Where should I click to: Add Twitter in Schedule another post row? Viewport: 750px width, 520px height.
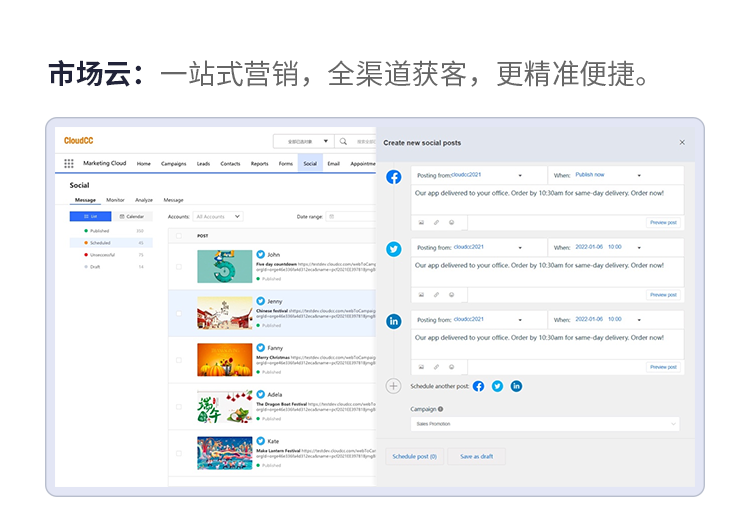tap(497, 386)
